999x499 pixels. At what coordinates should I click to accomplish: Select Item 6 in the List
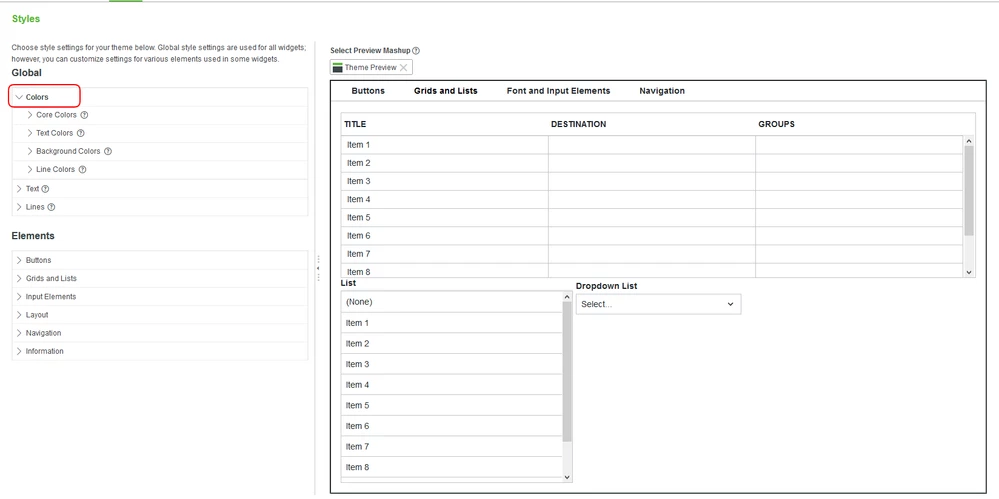point(452,426)
